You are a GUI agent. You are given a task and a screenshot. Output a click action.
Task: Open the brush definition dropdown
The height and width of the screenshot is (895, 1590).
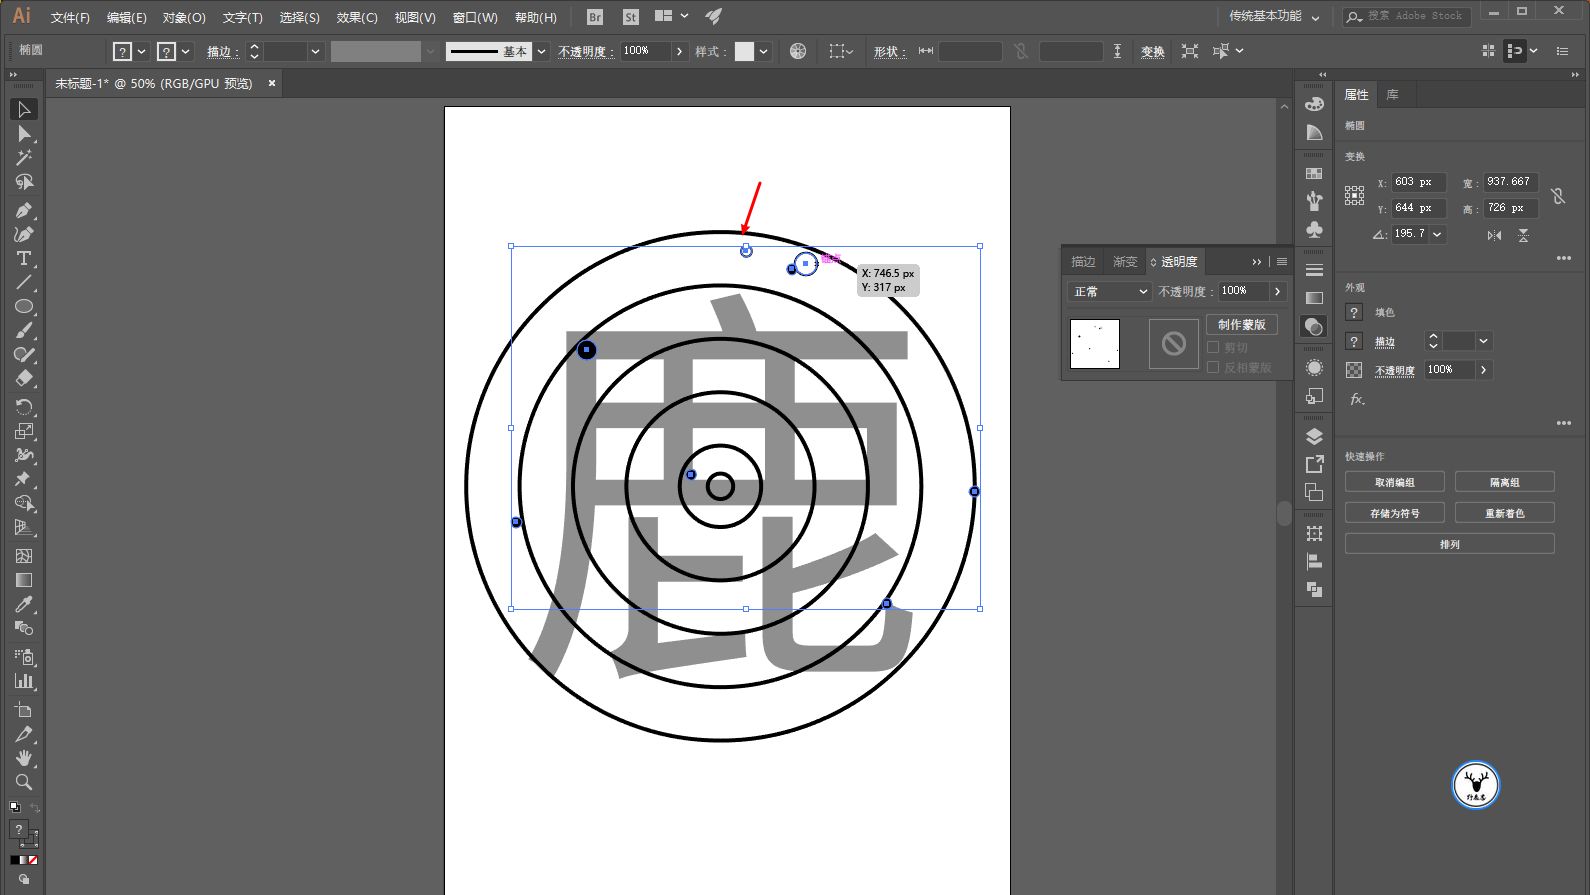coord(541,51)
